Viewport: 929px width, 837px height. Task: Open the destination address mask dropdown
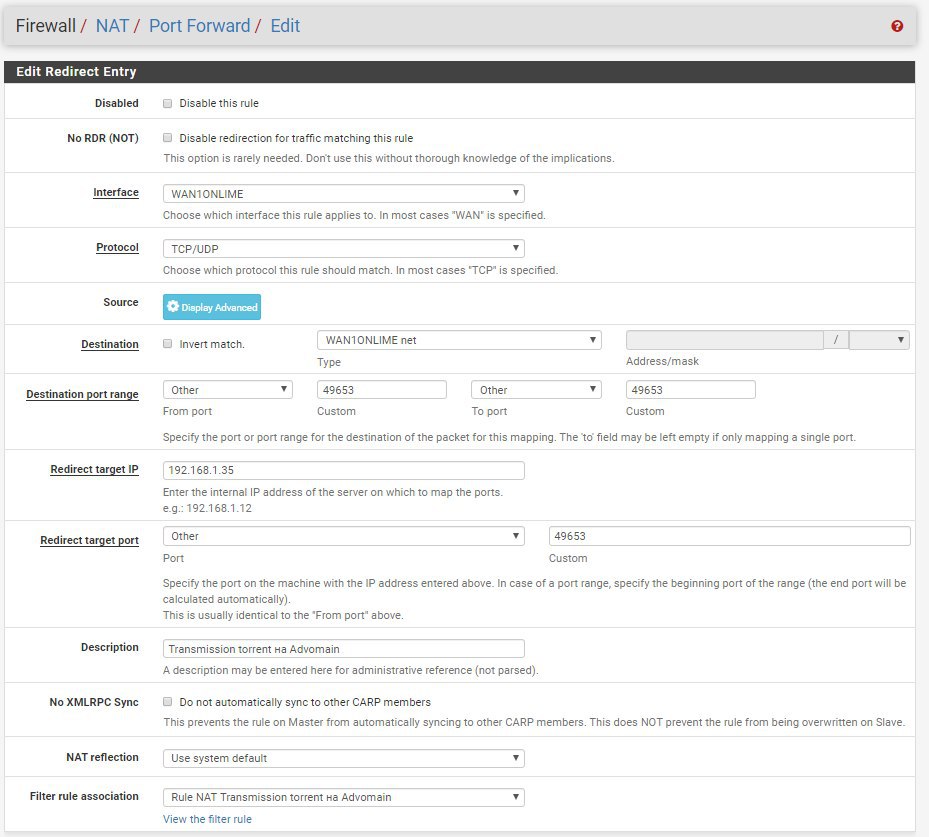(879, 340)
